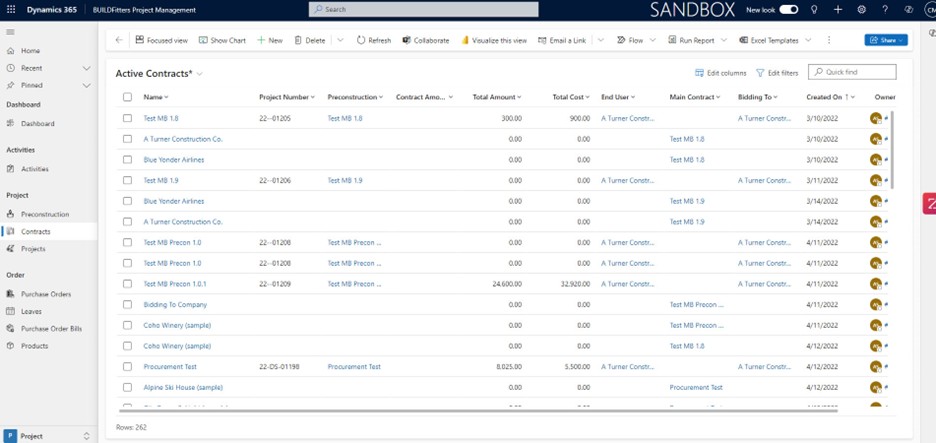This screenshot has width=936, height=443.
Task: Toggle the New look switch
Action: click(x=788, y=9)
